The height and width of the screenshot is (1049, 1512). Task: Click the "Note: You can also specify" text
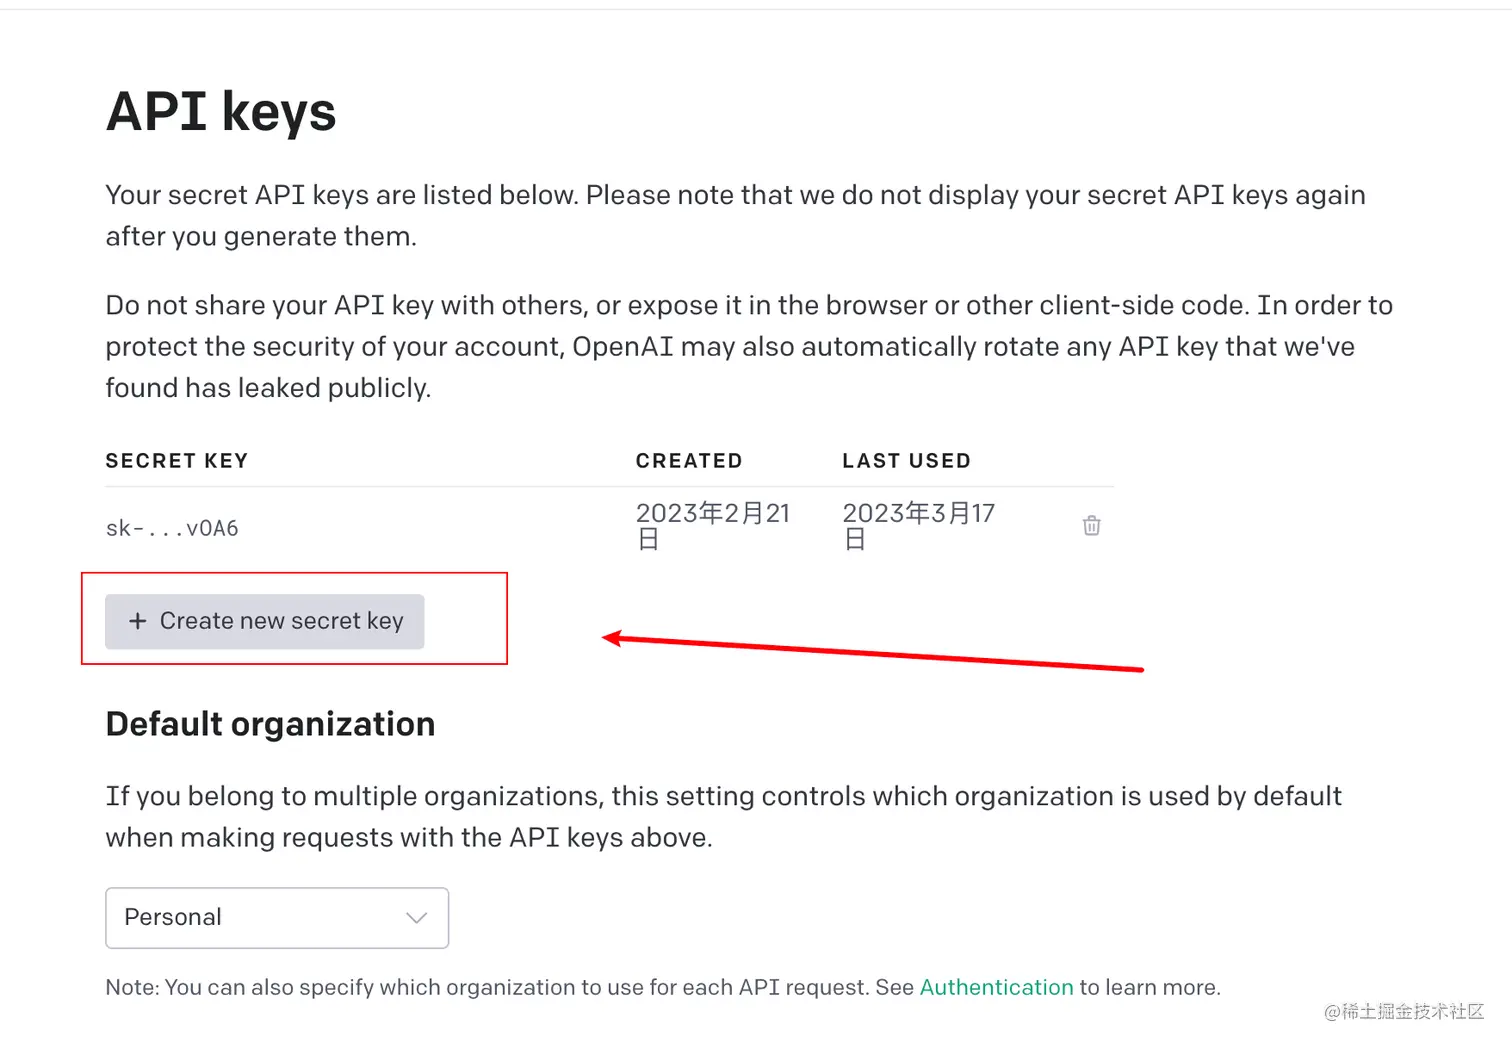[510, 988]
